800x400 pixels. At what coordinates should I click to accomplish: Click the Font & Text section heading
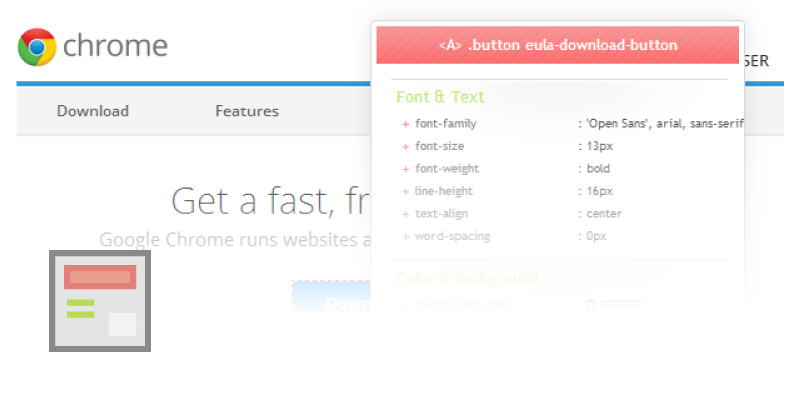click(x=440, y=97)
